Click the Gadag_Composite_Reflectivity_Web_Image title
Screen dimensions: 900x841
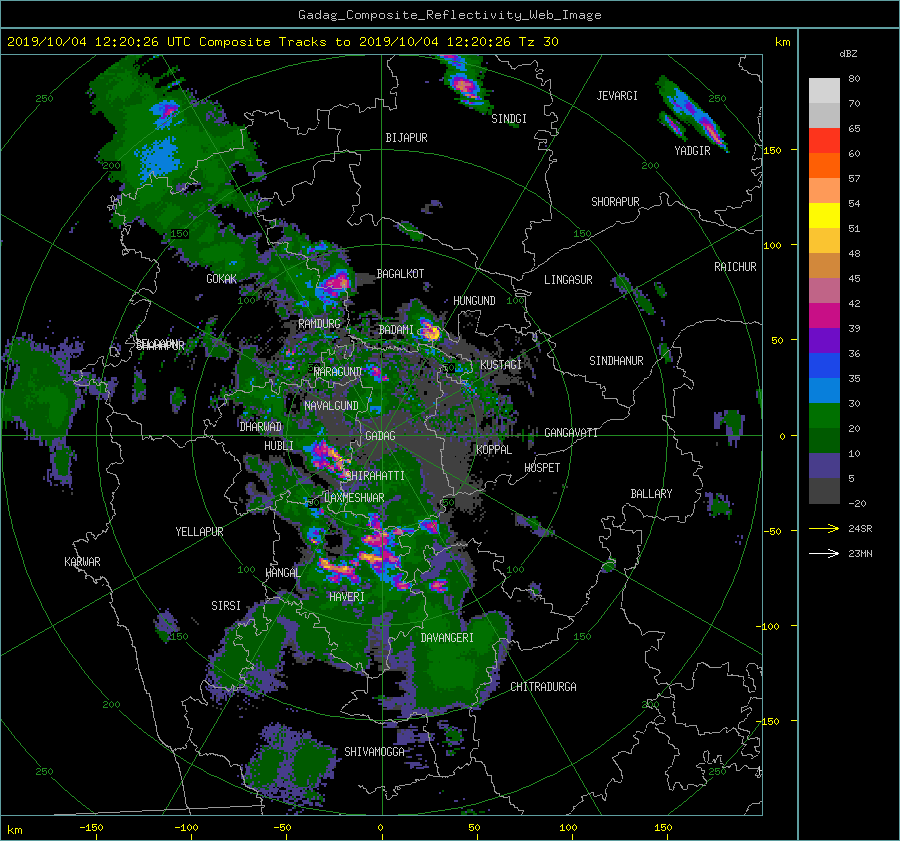click(449, 15)
